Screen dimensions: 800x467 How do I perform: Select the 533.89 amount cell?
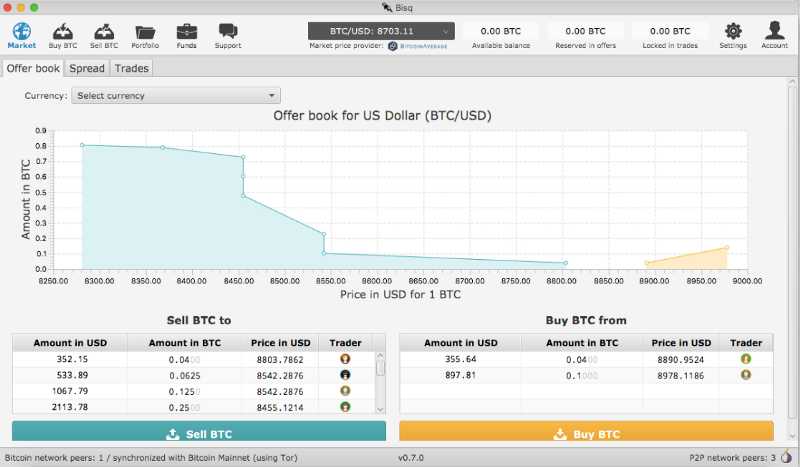coord(70,375)
